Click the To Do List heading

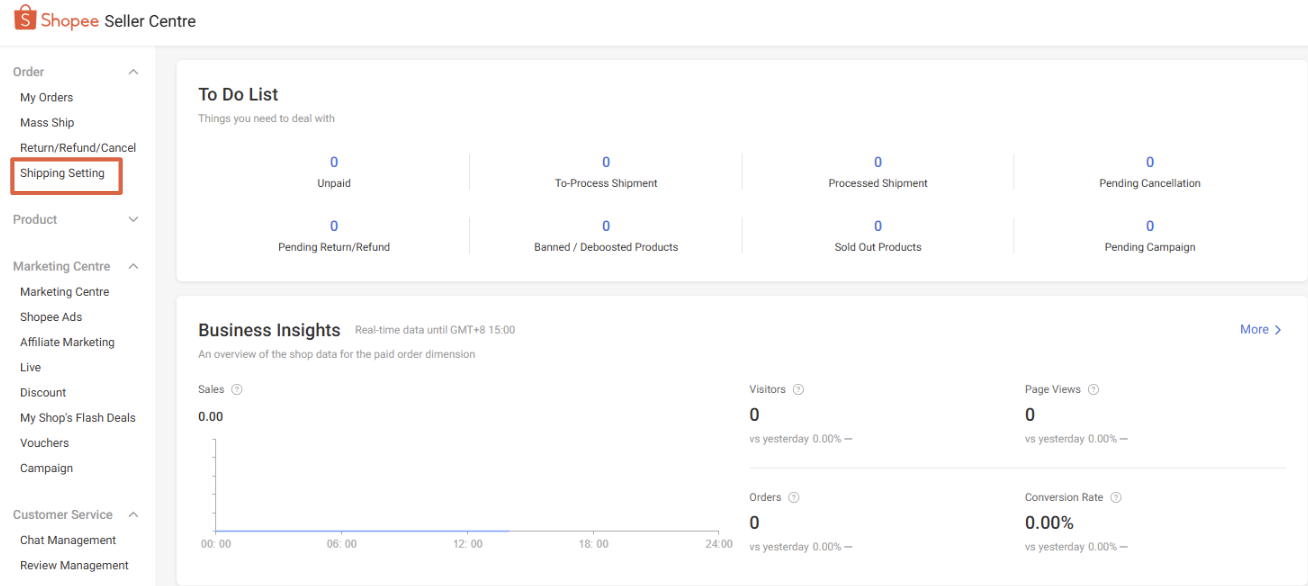tap(238, 95)
